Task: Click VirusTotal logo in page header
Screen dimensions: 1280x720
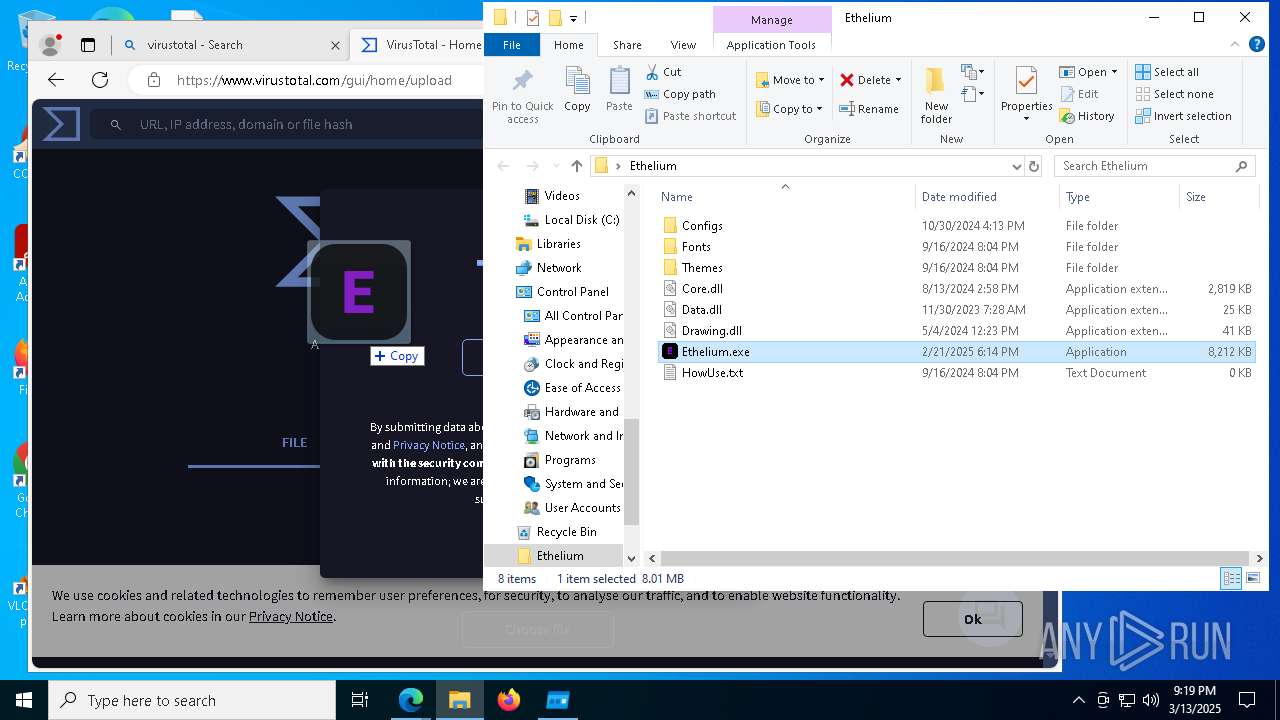Action: [61, 124]
